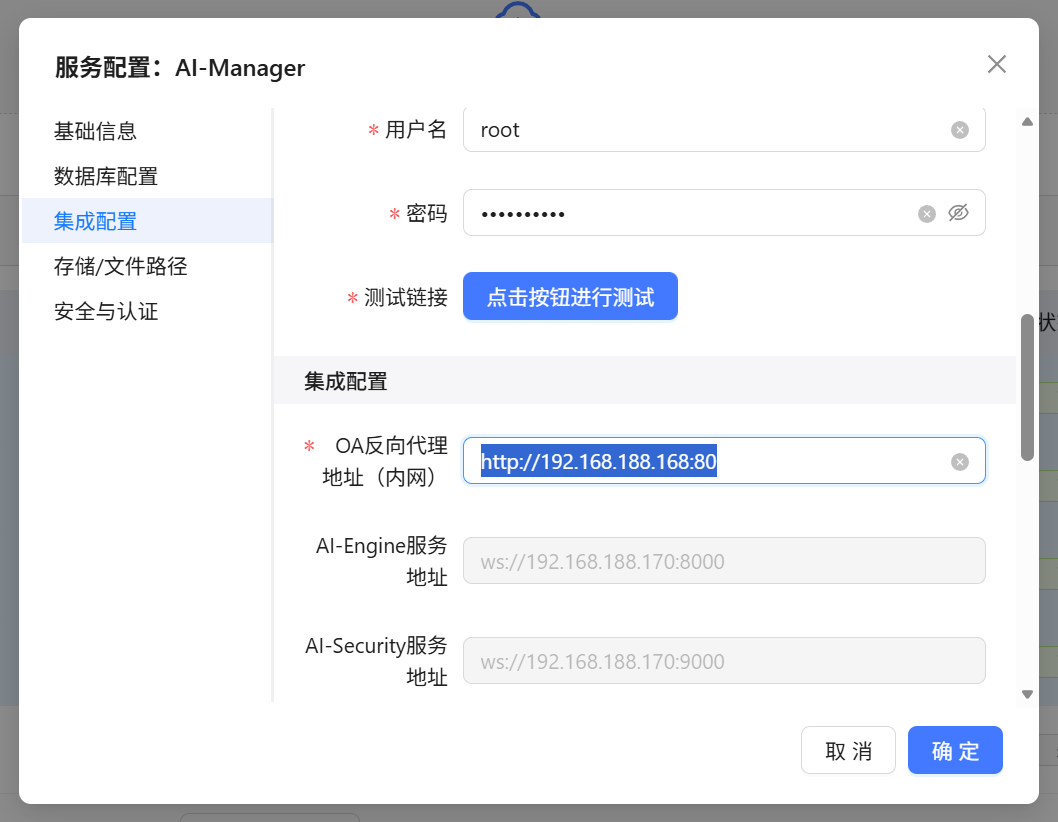Click the clear icon in 密码 field
The image size is (1058, 822).
click(927, 214)
